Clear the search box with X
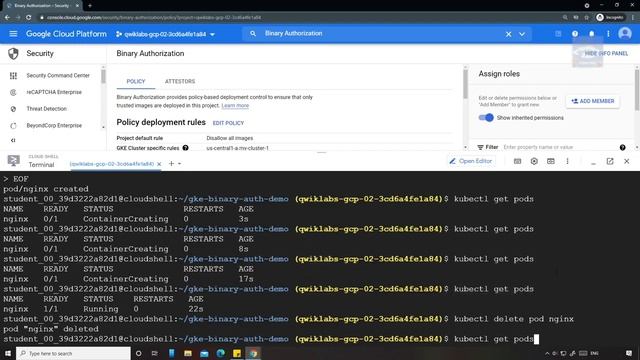The height and width of the screenshot is (360, 640). [x=508, y=34]
